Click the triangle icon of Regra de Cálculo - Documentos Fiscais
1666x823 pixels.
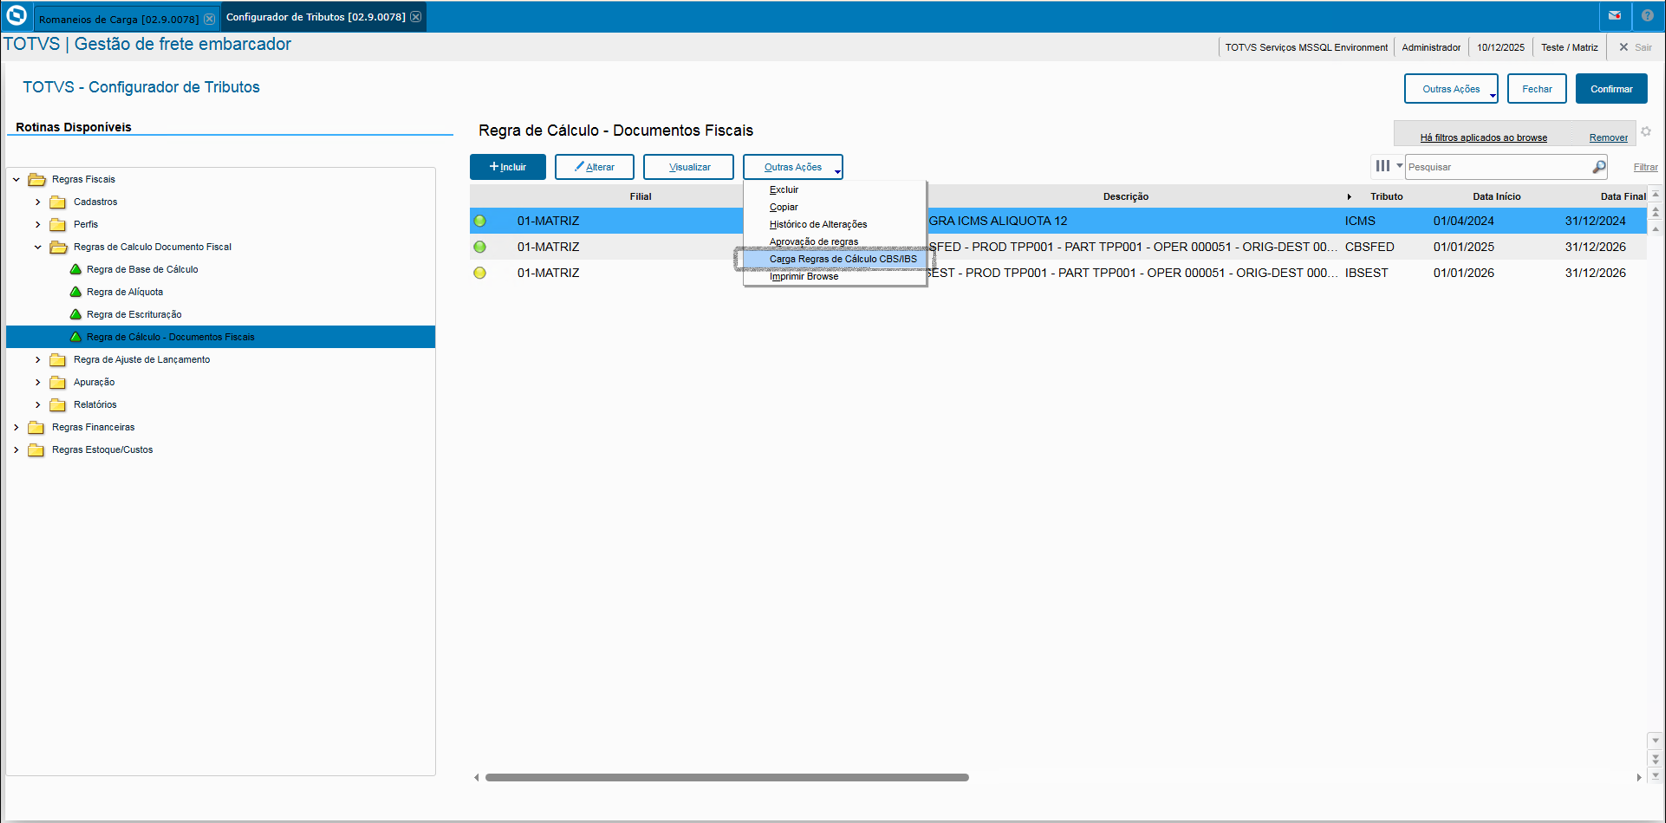[75, 337]
